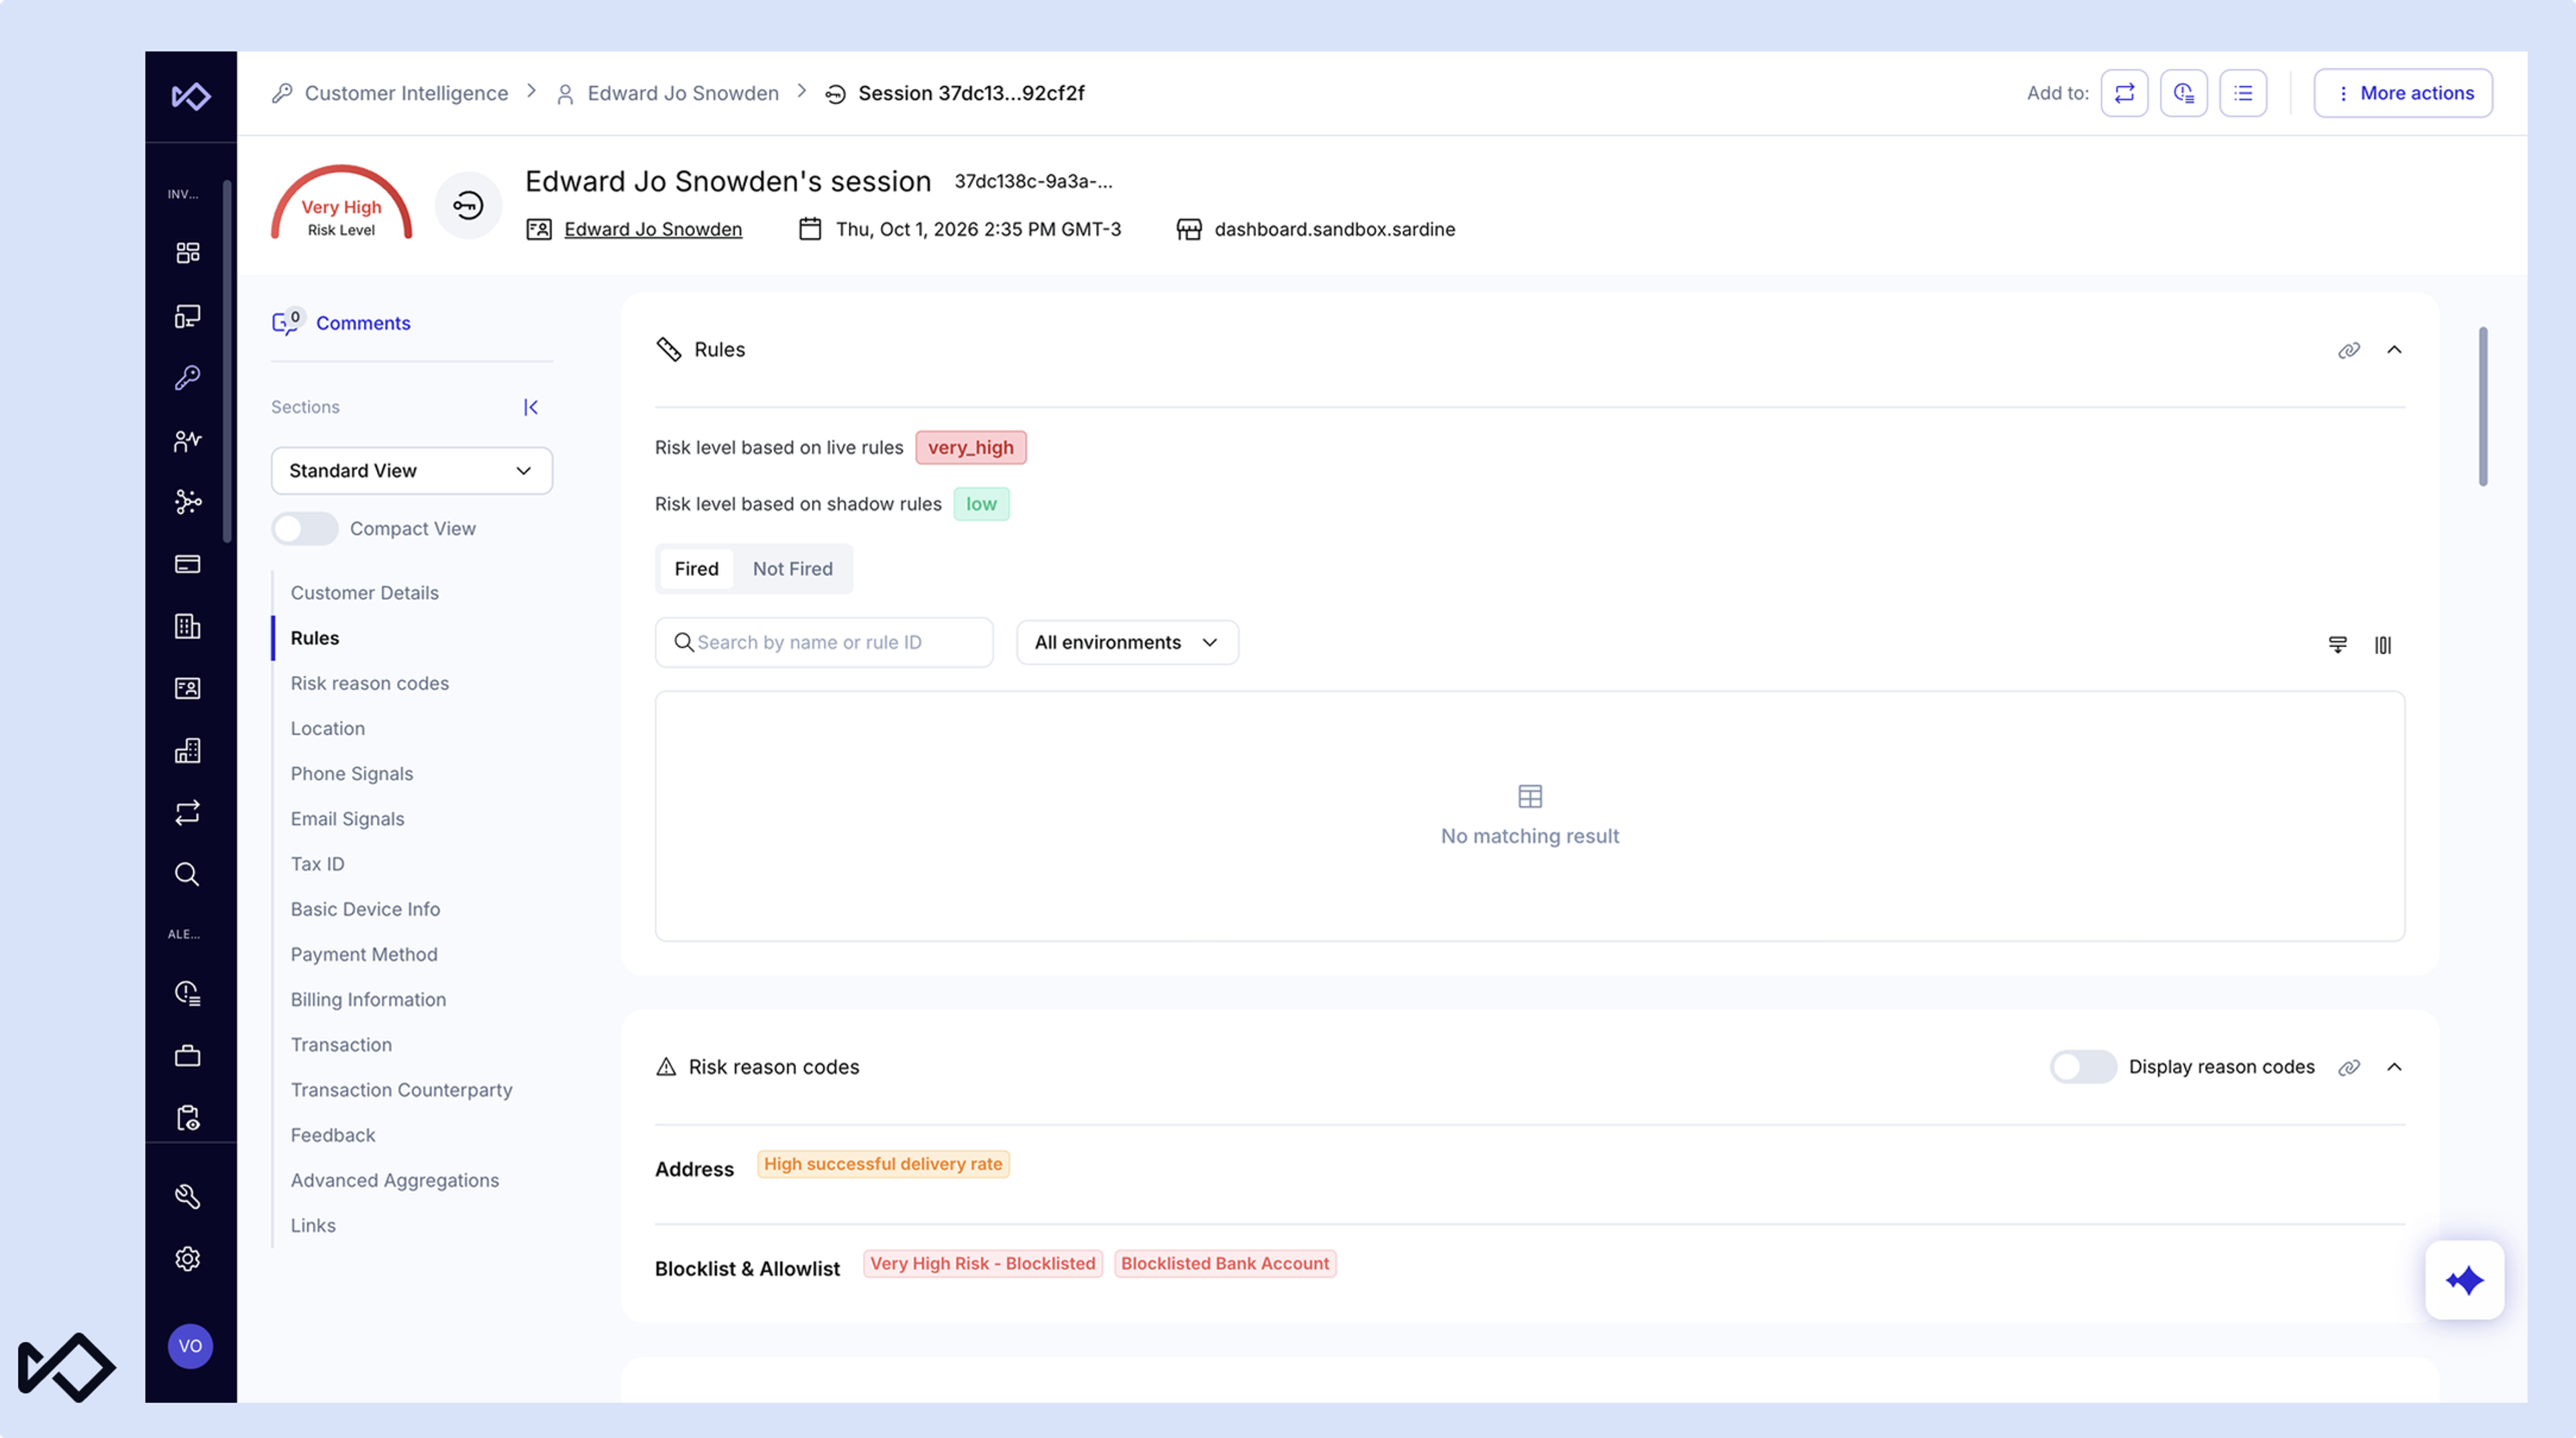Open the Customer Intelligence key icon in sidebar
Viewport: 2576px width, 1438px height.
187,377
